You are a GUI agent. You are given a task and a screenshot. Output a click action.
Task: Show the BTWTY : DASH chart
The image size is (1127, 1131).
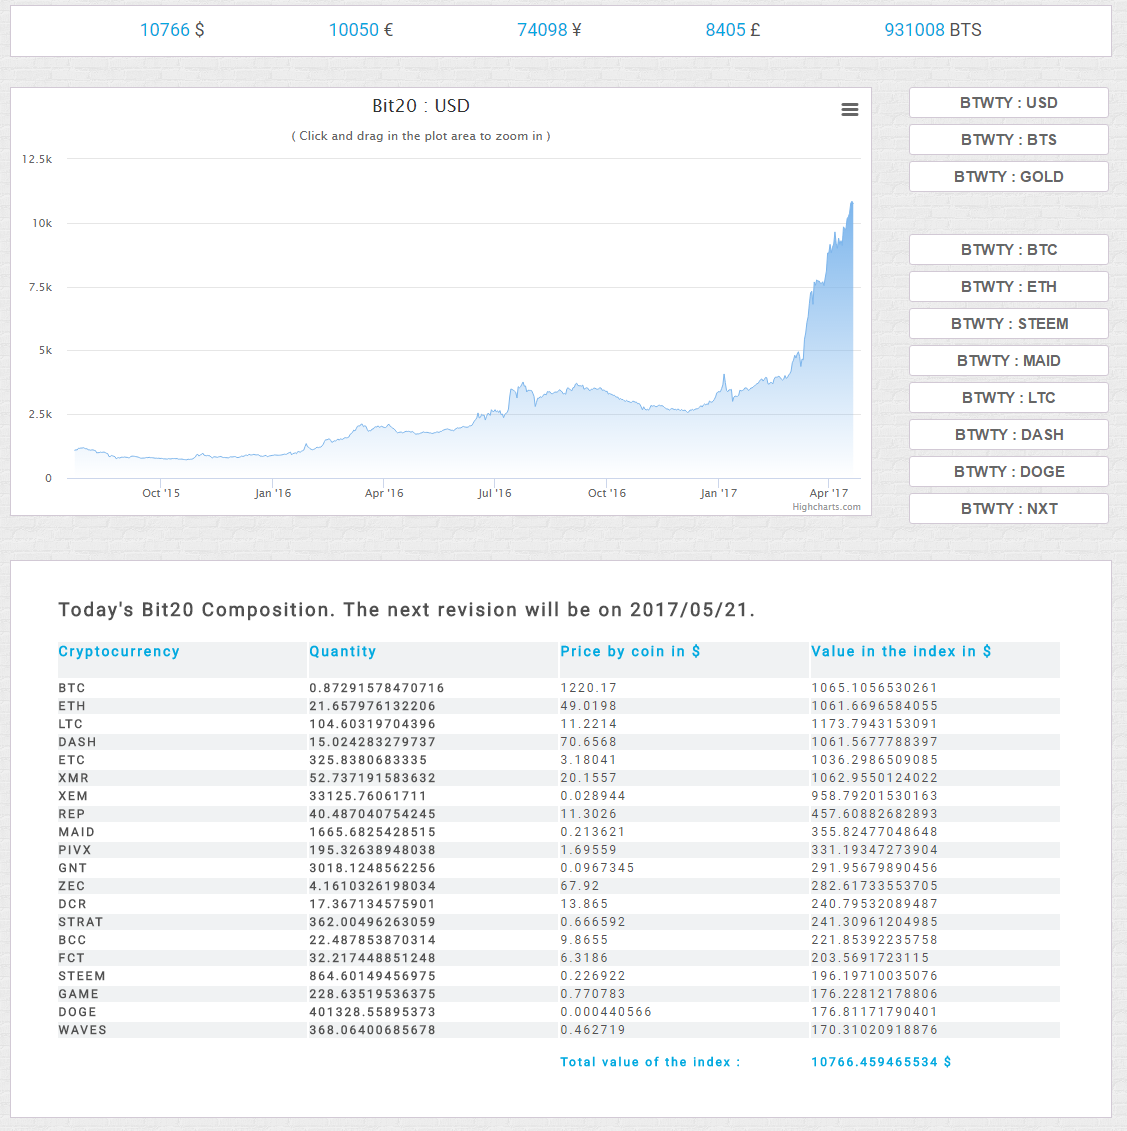(1008, 434)
